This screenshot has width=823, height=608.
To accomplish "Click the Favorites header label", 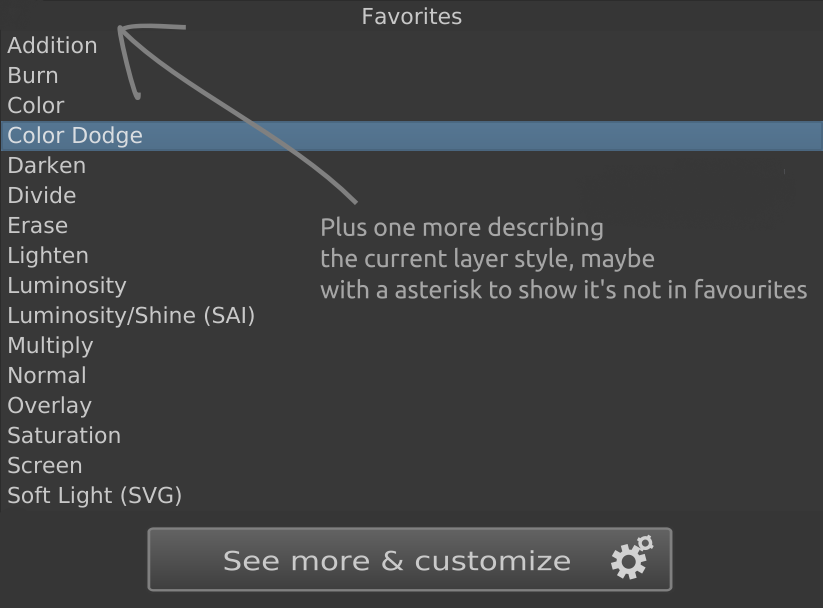I will 411,17.
